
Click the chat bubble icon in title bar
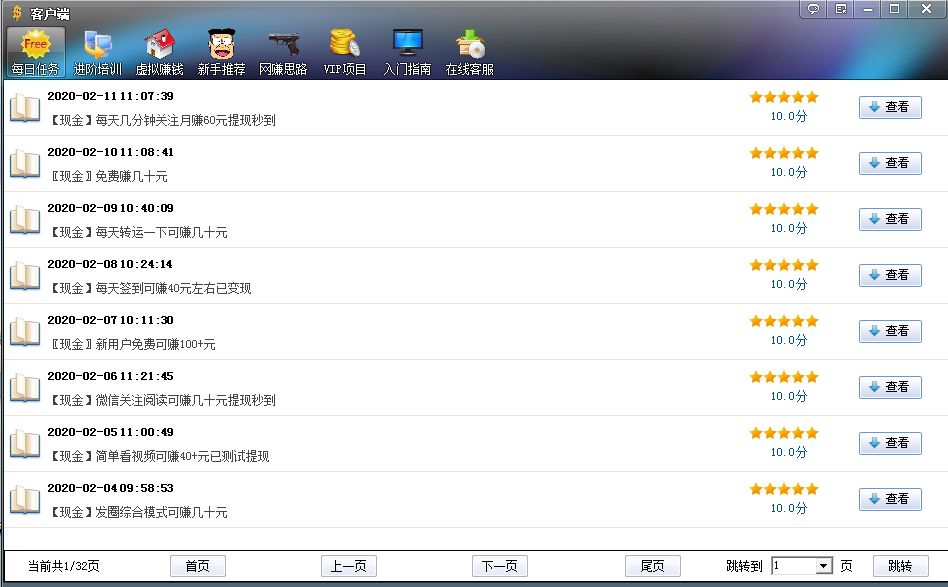(x=813, y=9)
